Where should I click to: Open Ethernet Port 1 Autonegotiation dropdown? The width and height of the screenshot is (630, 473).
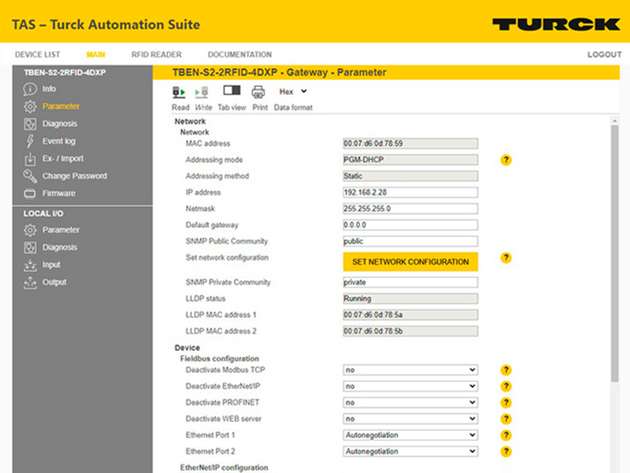coord(410,435)
